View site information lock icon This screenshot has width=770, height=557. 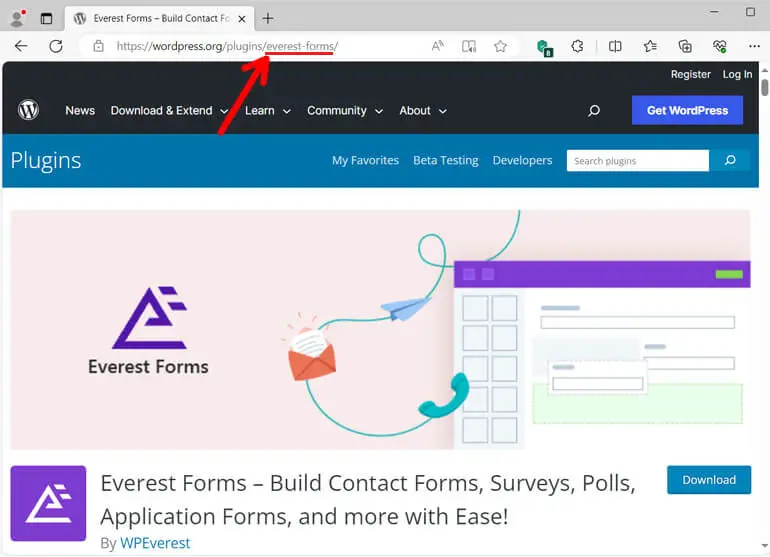click(x=99, y=46)
